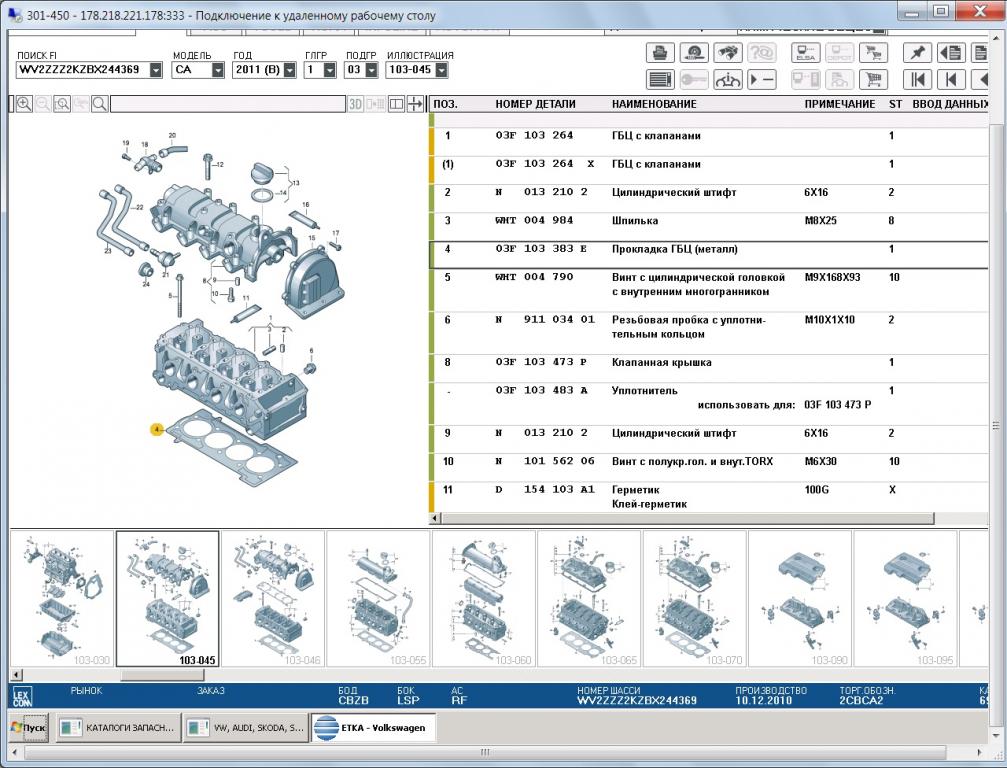Click the zoom area magnifier icon
This screenshot has height=768, width=1007.
(62, 104)
